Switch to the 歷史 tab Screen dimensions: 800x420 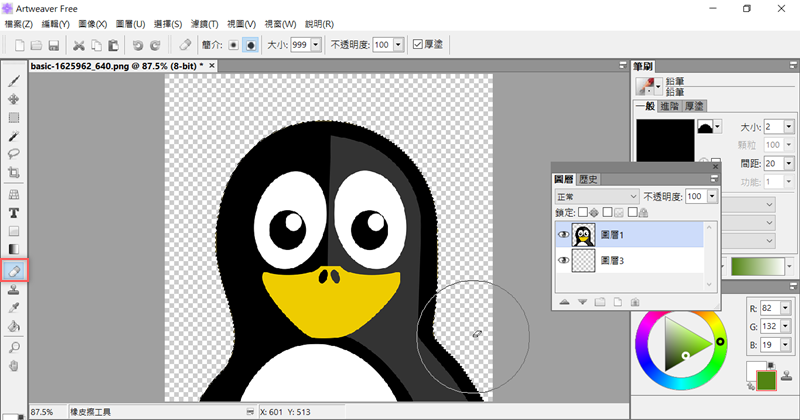[588, 179]
